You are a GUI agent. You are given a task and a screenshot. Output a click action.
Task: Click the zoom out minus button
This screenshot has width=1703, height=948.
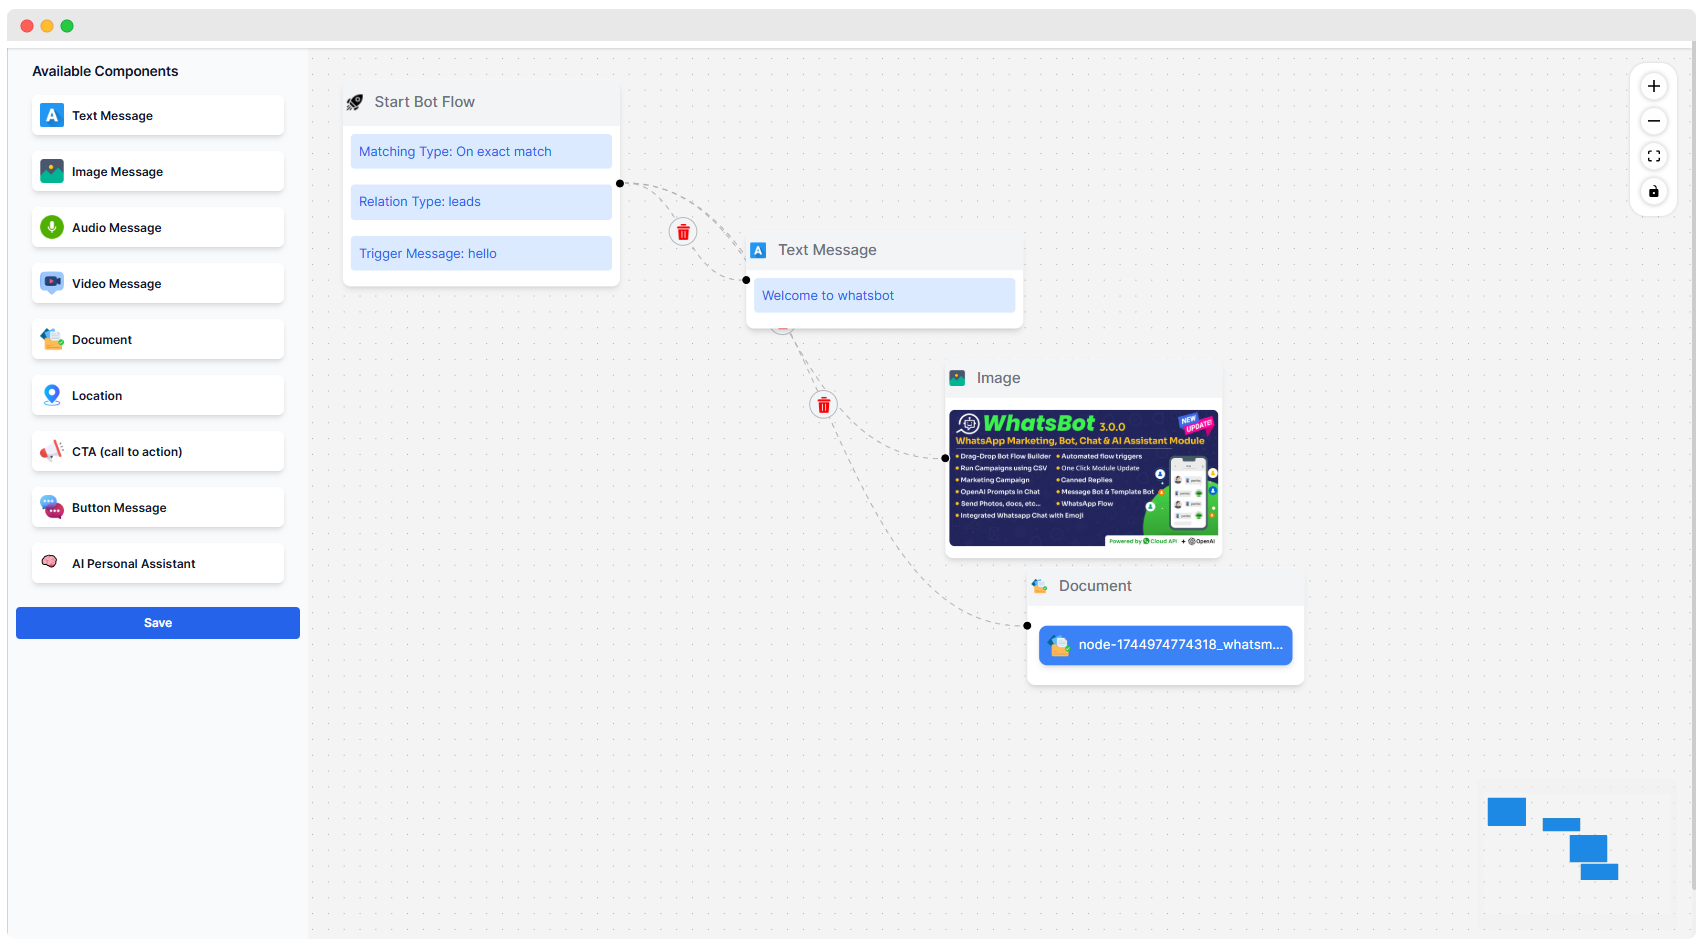tap(1654, 121)
